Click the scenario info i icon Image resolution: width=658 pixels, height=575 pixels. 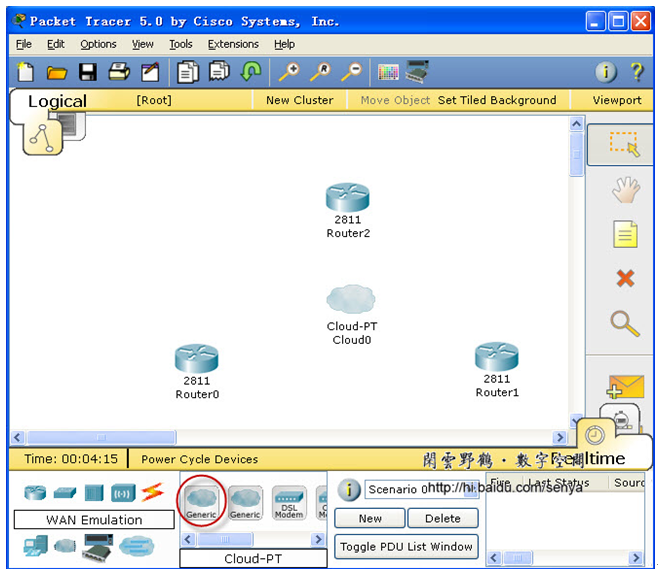pos(349,489)
